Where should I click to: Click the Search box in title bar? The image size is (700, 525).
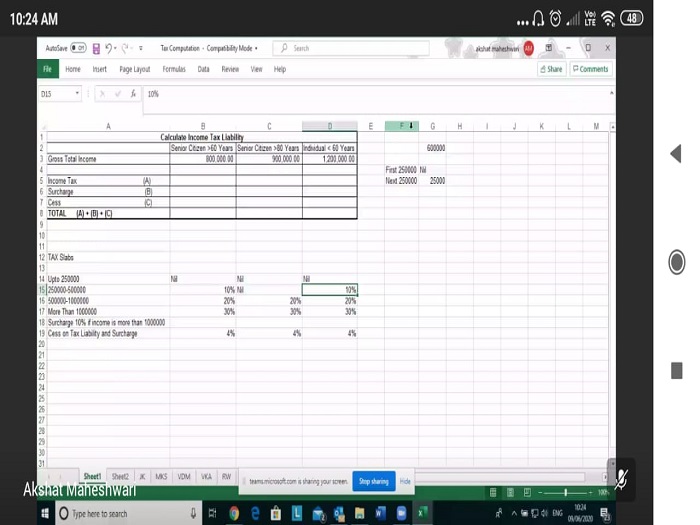click(350, 48)
